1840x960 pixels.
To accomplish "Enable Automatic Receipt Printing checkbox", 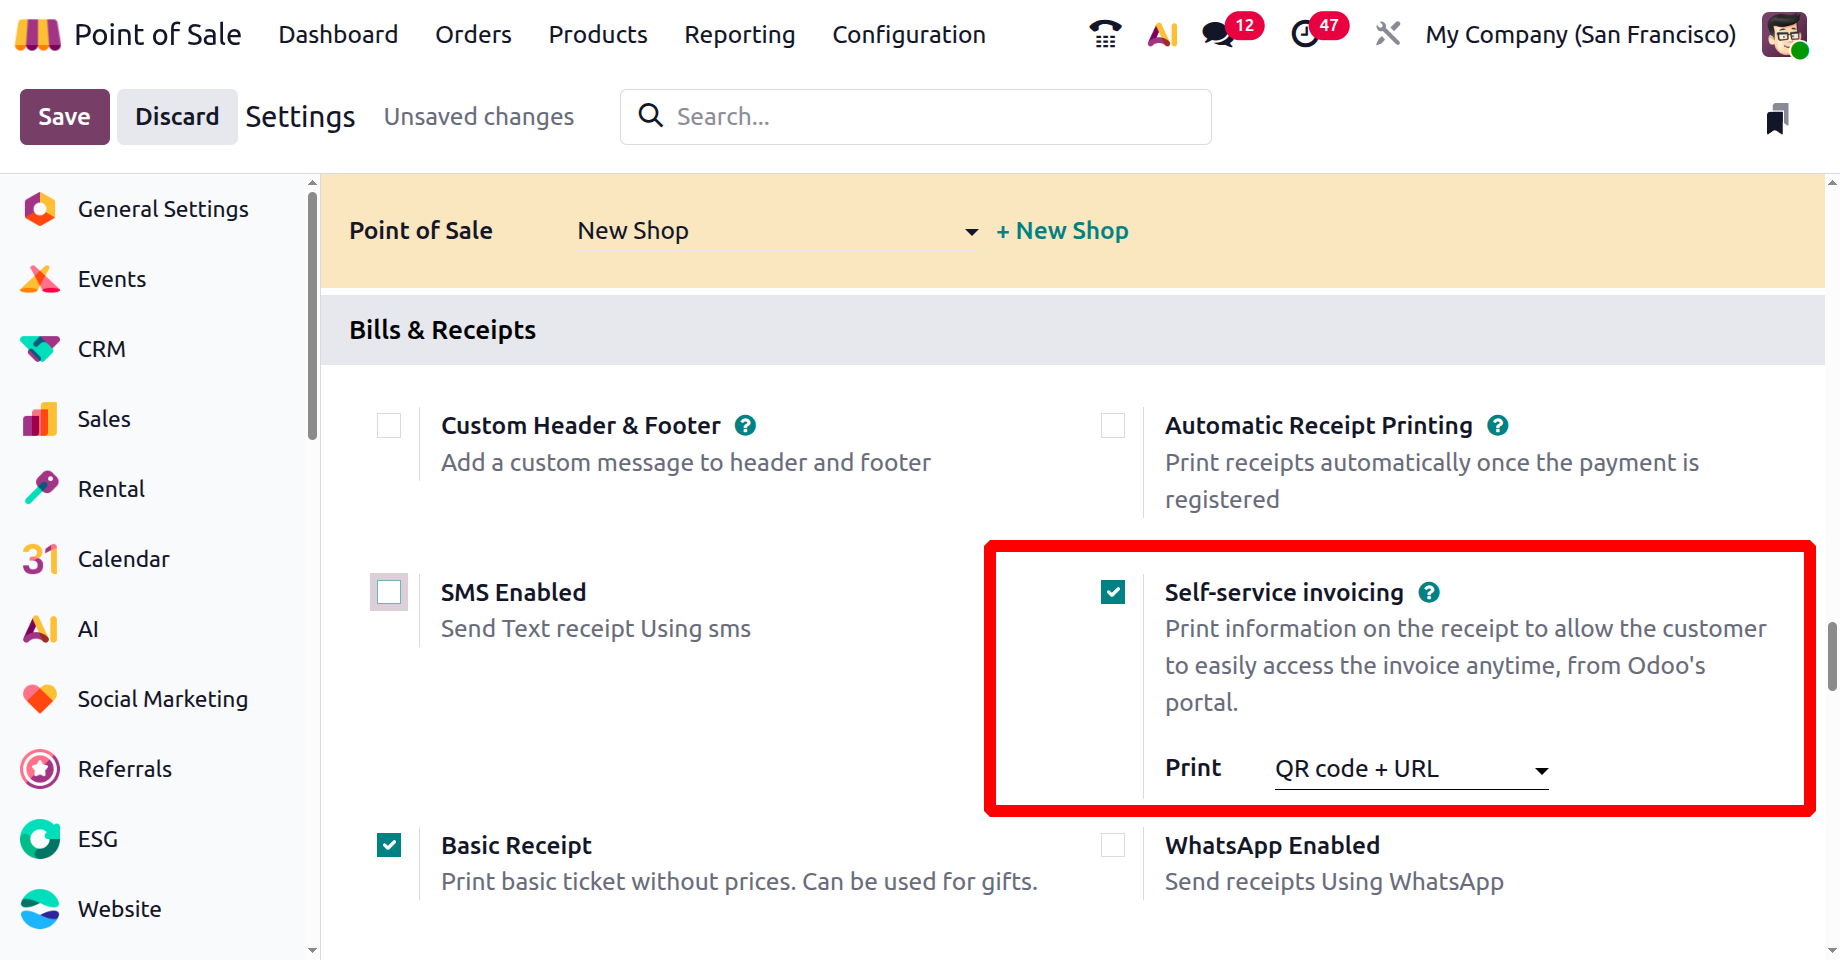I will (1113, 426).
